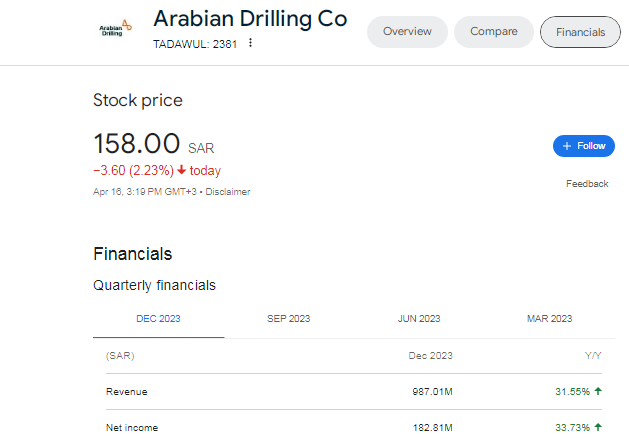Click the green Revenue growth arrow

click(598, 391)
